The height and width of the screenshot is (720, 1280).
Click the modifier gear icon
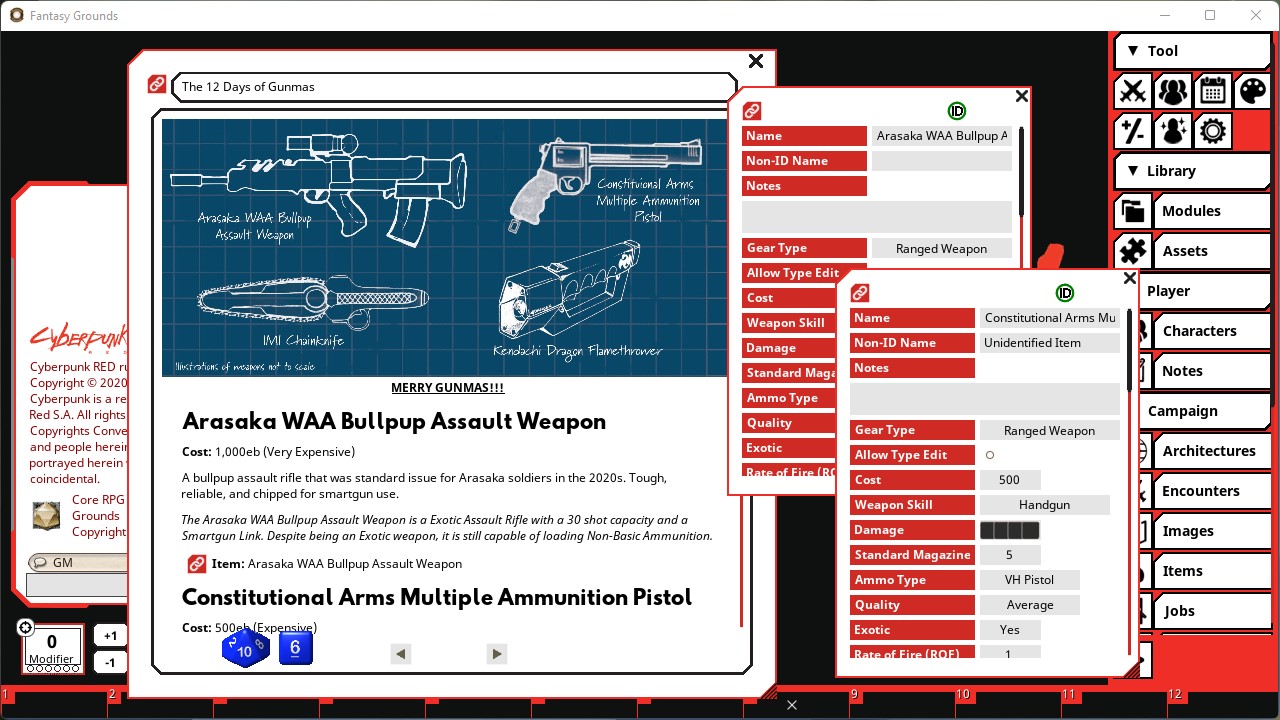(25, 628)
